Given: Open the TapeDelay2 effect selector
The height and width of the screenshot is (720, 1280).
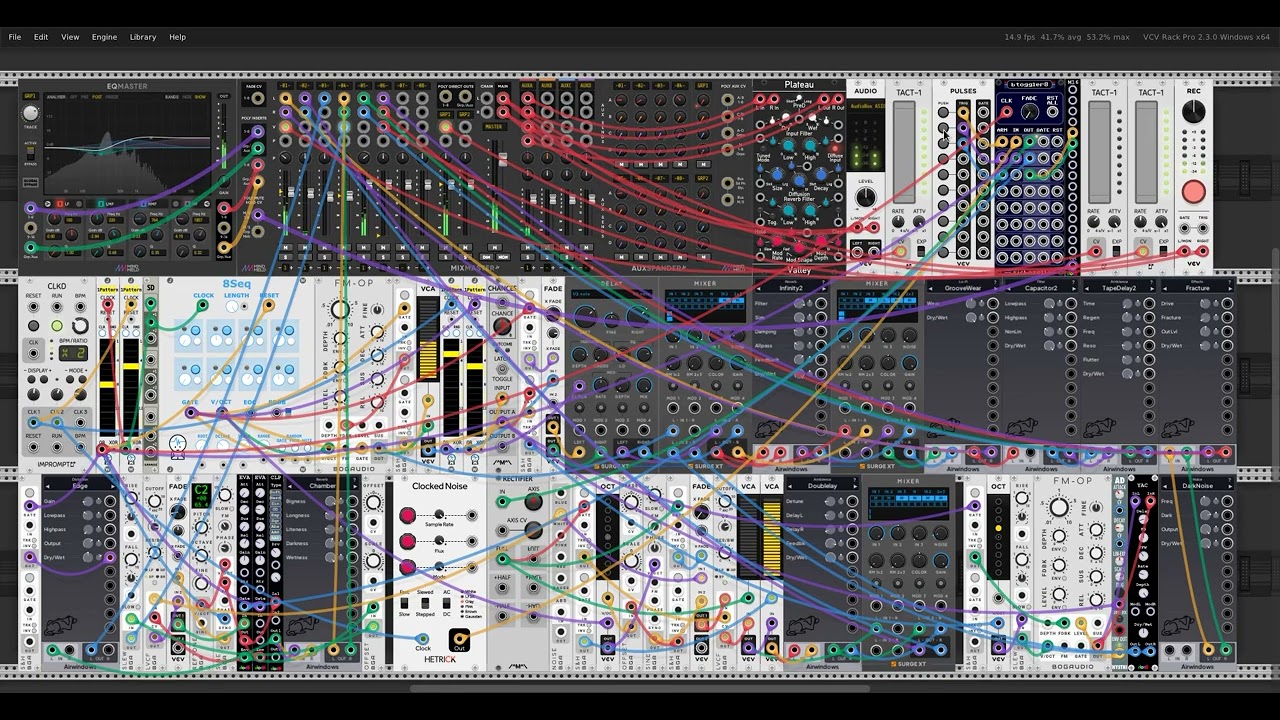Looking at the screenshot, I should (1119, 288).
